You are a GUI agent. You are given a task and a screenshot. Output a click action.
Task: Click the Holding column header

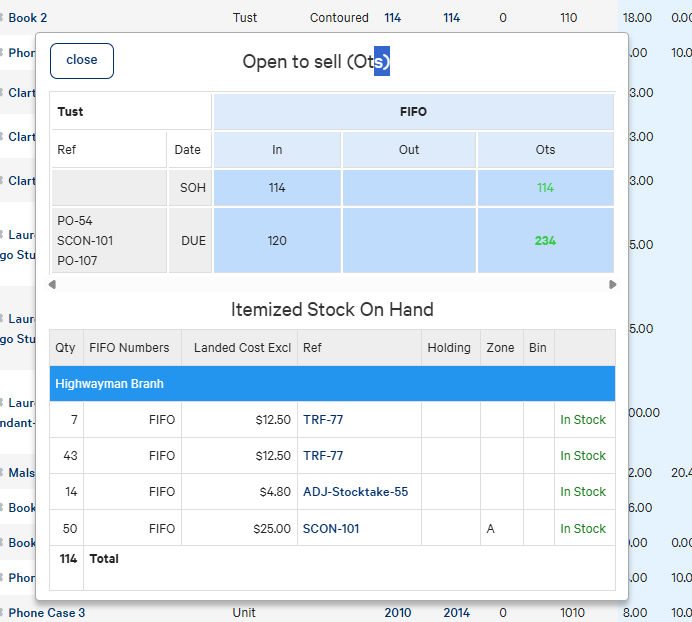coord(451,348)
